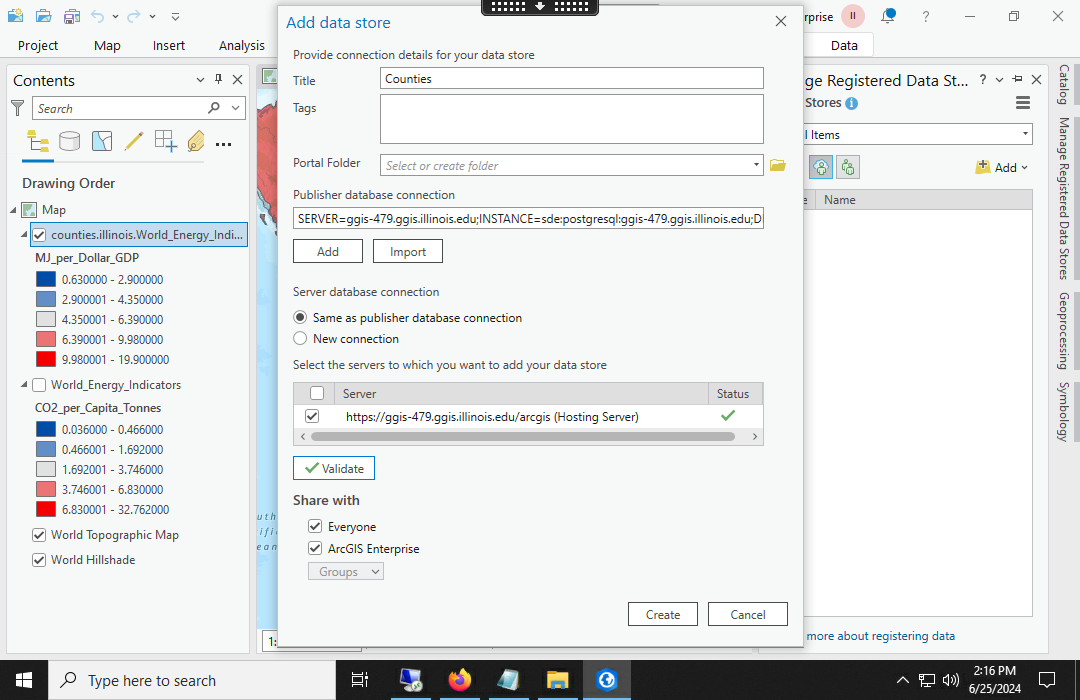Open Firefox from the taskbar
The width and height of the screenshot is (1080, 700).
click(x=459, y=680)
